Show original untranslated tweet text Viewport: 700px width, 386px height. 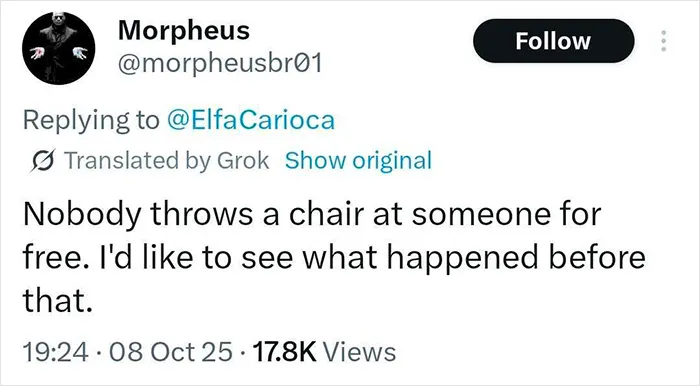pos(358,161)
